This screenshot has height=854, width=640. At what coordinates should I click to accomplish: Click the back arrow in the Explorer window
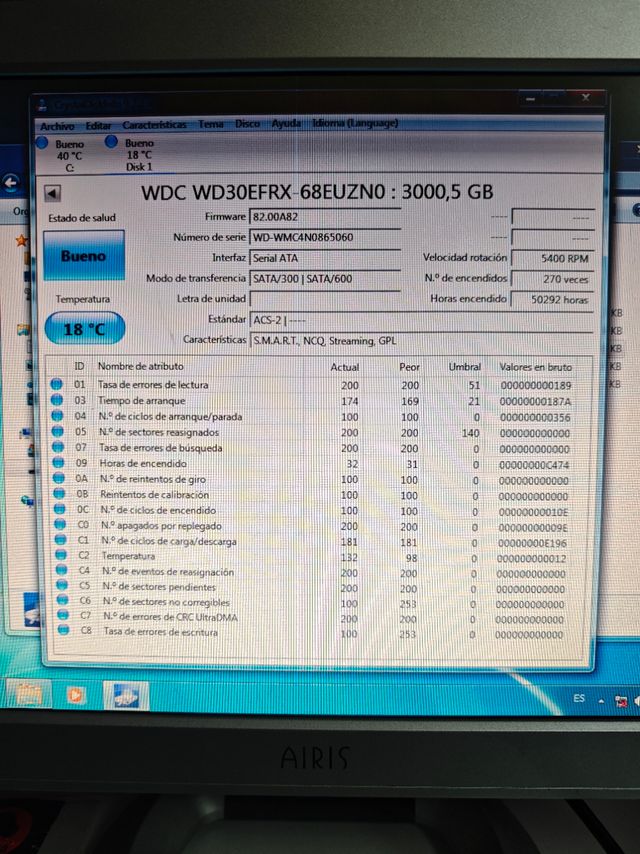pyautogui.click(x=10, y=182)
